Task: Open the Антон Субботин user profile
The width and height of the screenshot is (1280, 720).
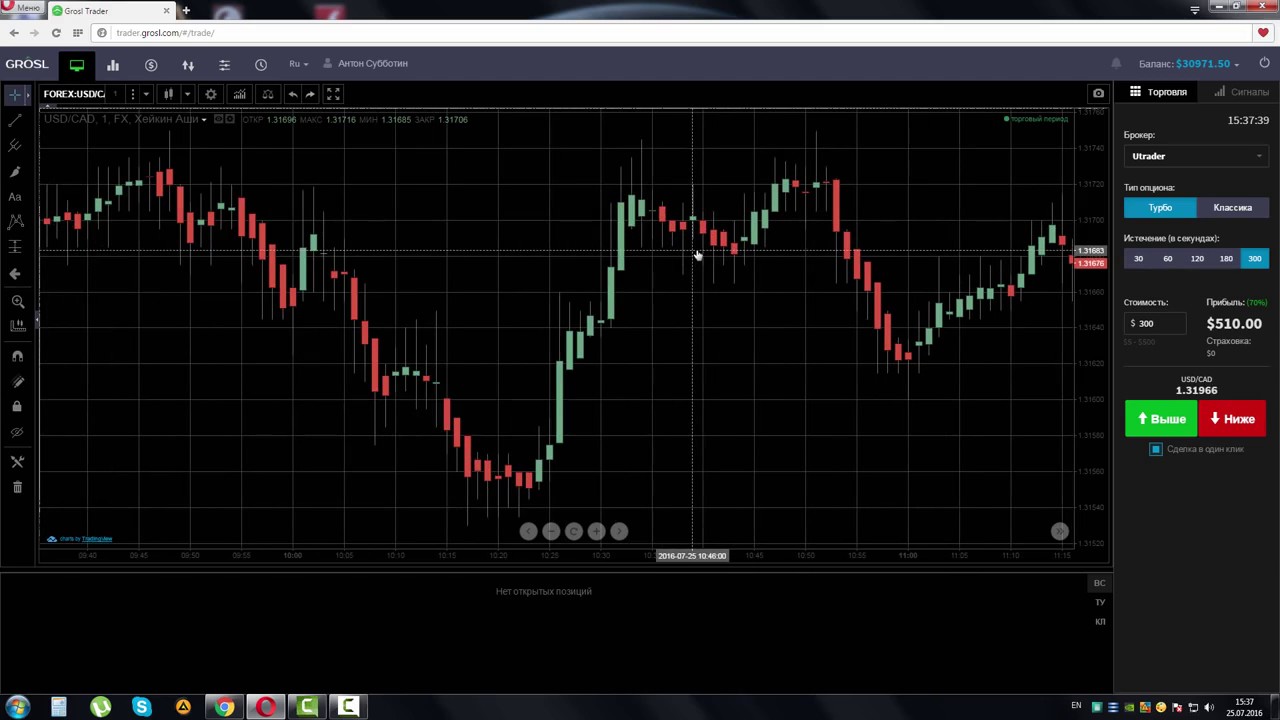Action: (365, 64)
